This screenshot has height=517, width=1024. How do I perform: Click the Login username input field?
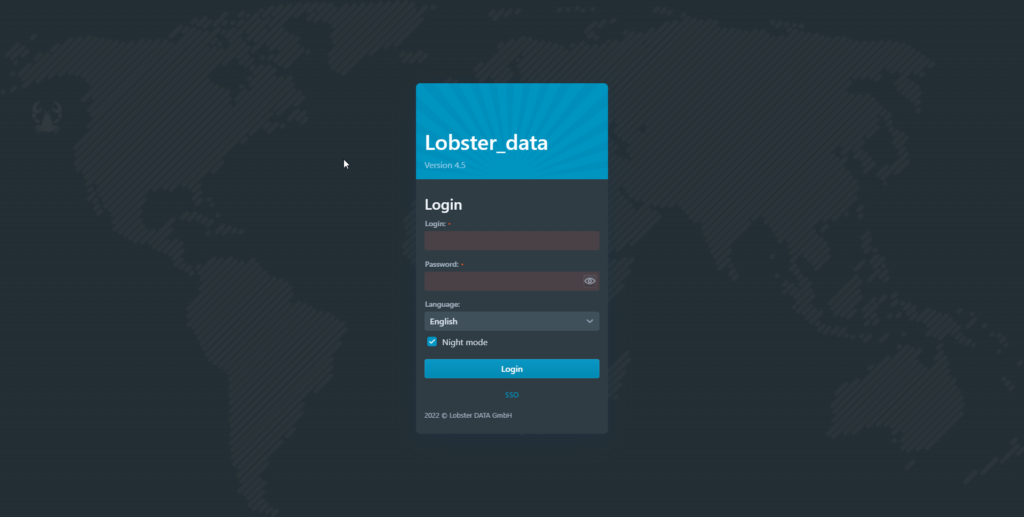click(x=511, y=240)
